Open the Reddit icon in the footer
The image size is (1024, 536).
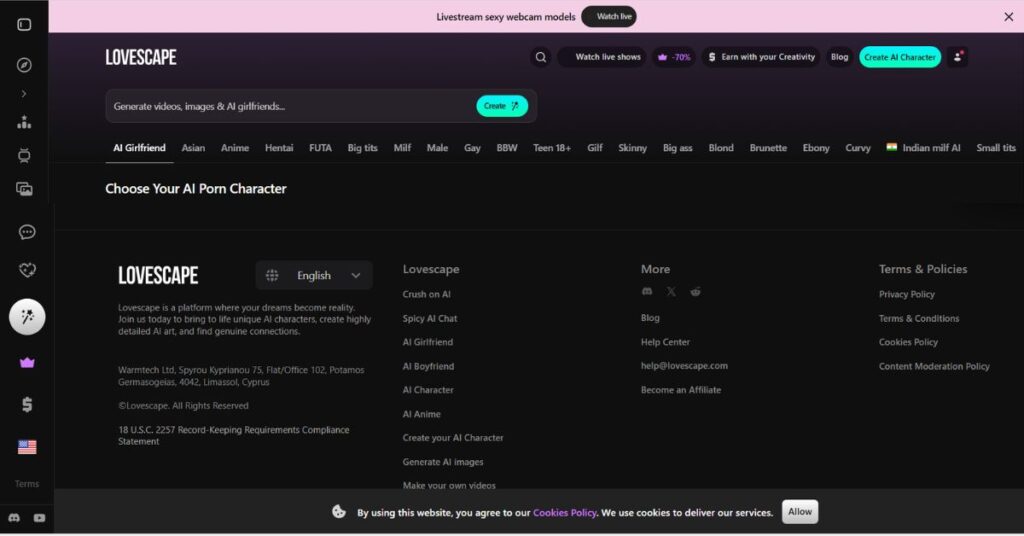(x=696, y=291)
